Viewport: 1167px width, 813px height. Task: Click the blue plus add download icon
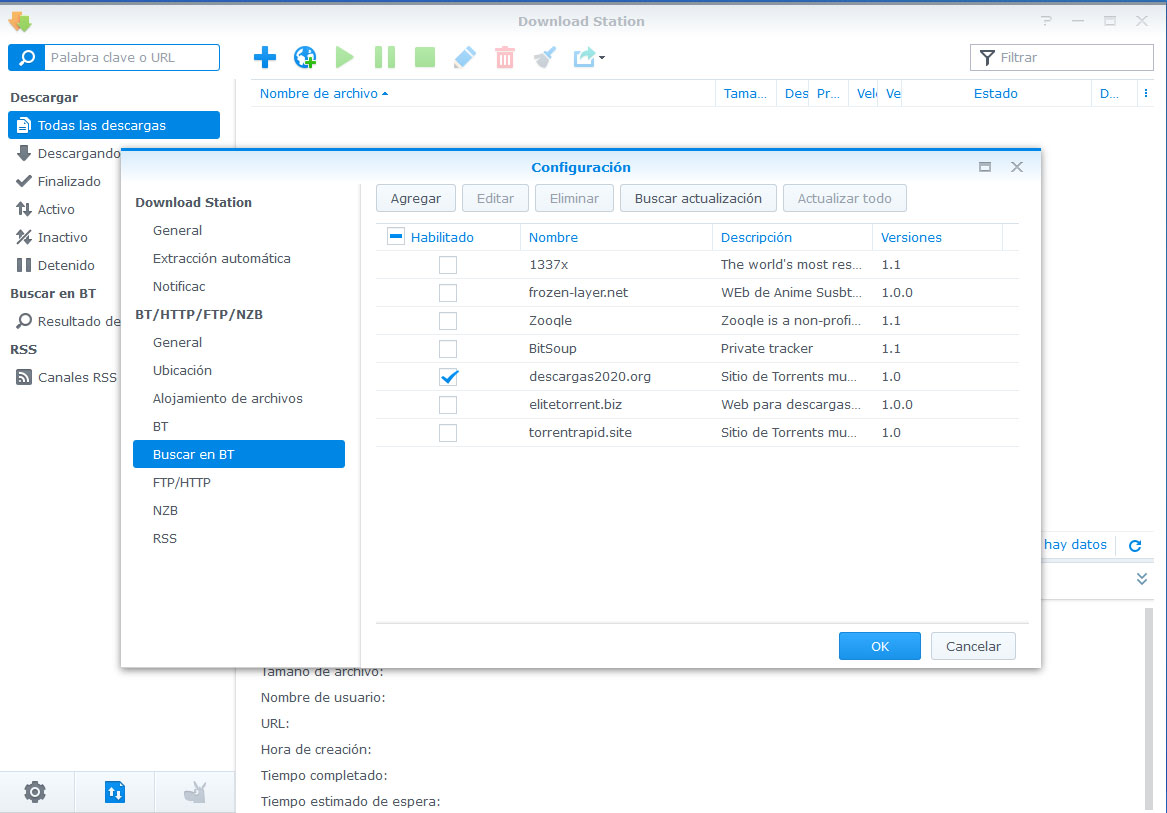coord(265,57)
